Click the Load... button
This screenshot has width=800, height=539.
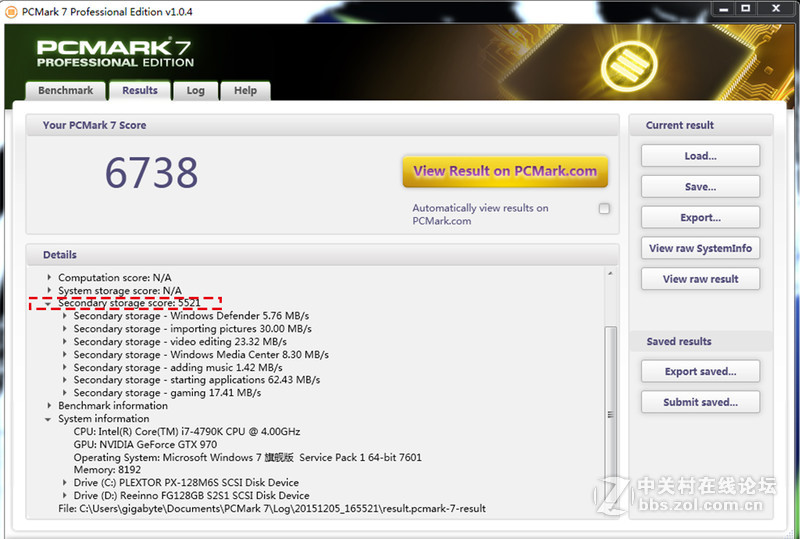[700, 156]
